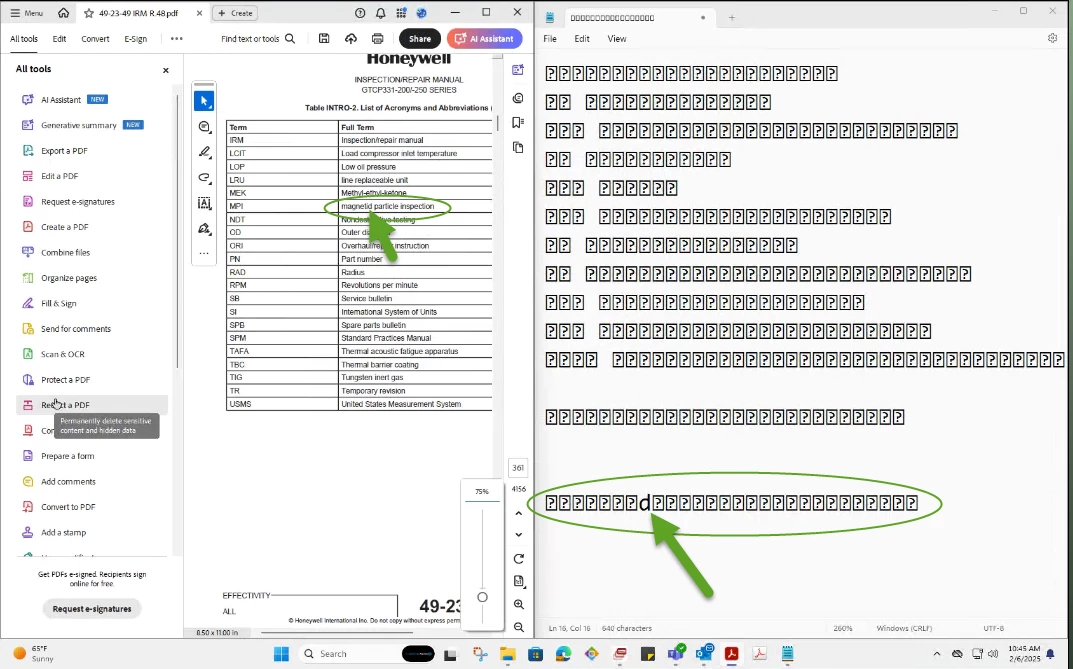Screen dimensions: 1073x669
Task: Open the Edit menu in Notepad
Action: 582,39
